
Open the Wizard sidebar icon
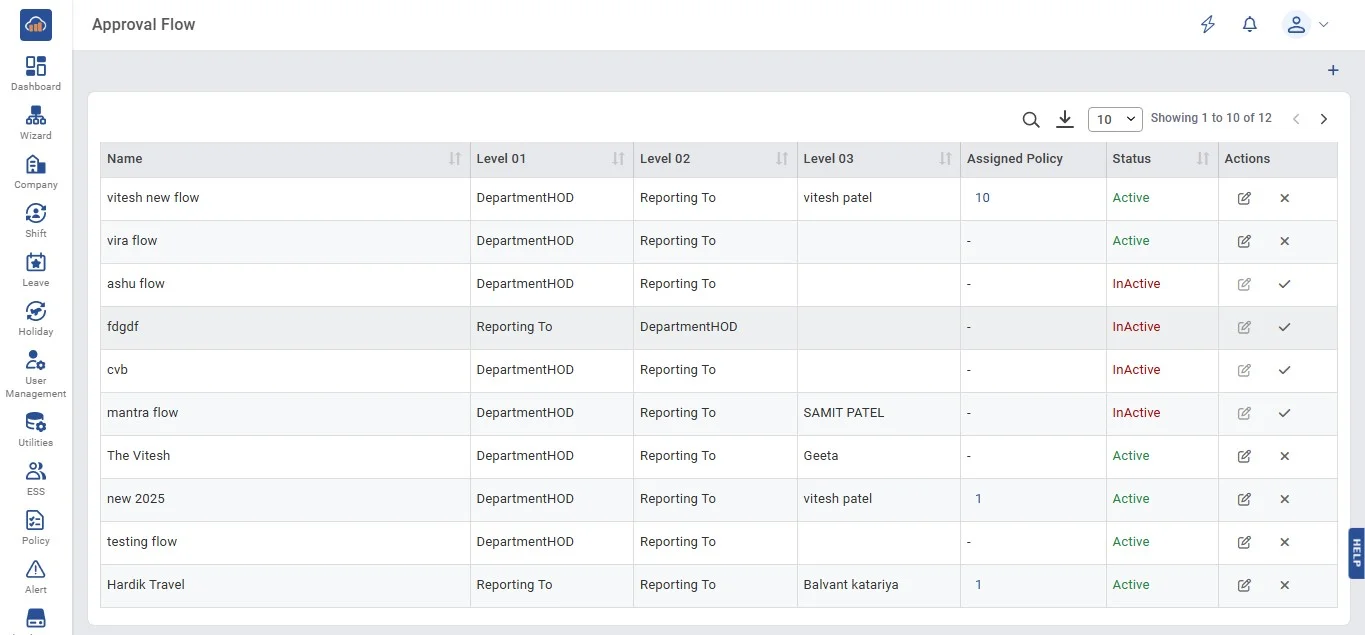(x=36, y=122)
